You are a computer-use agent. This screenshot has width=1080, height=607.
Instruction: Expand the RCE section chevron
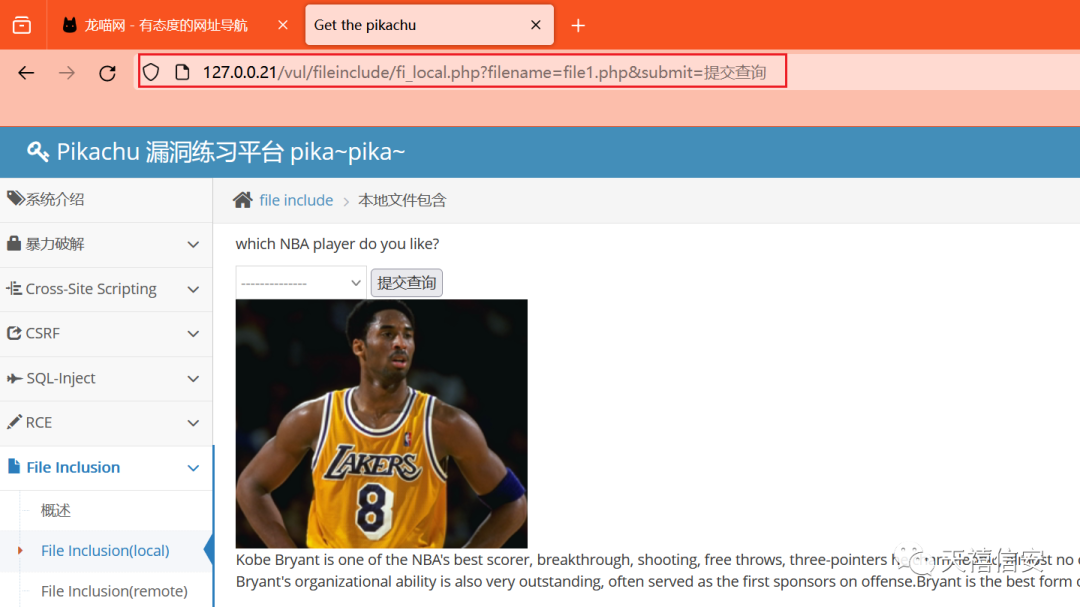pyautogui.click(x=194, y=423)
